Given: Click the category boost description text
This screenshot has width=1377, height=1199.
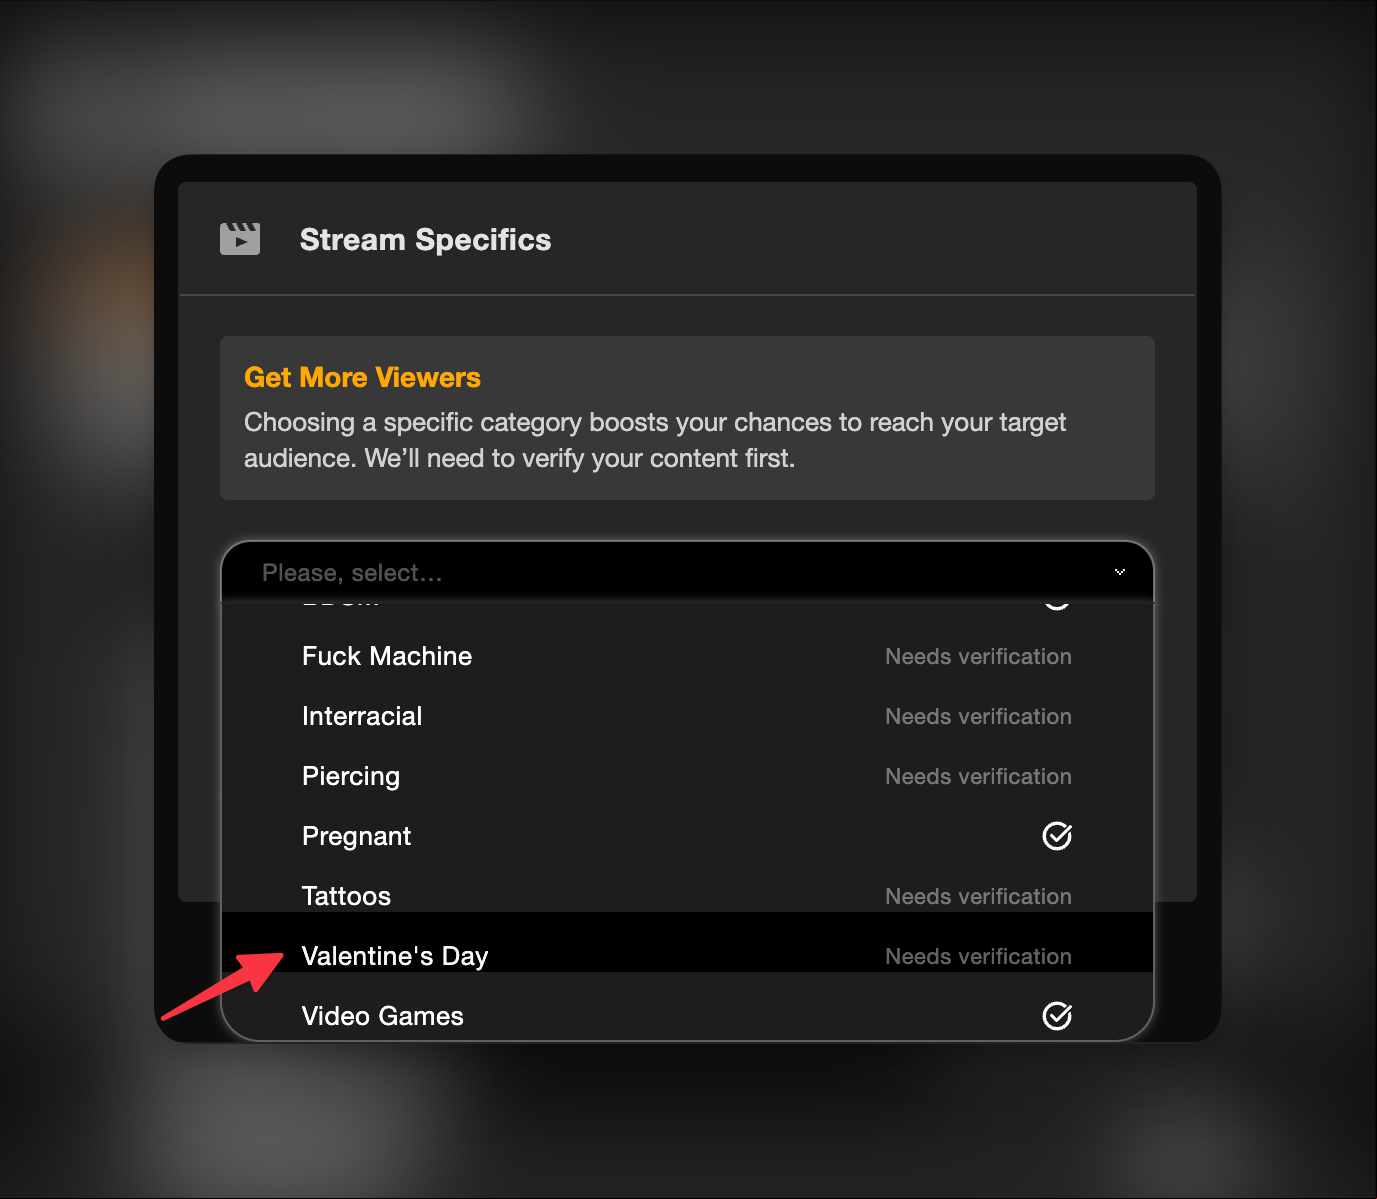Looking at the screenshot, I should tap(655, 440).
